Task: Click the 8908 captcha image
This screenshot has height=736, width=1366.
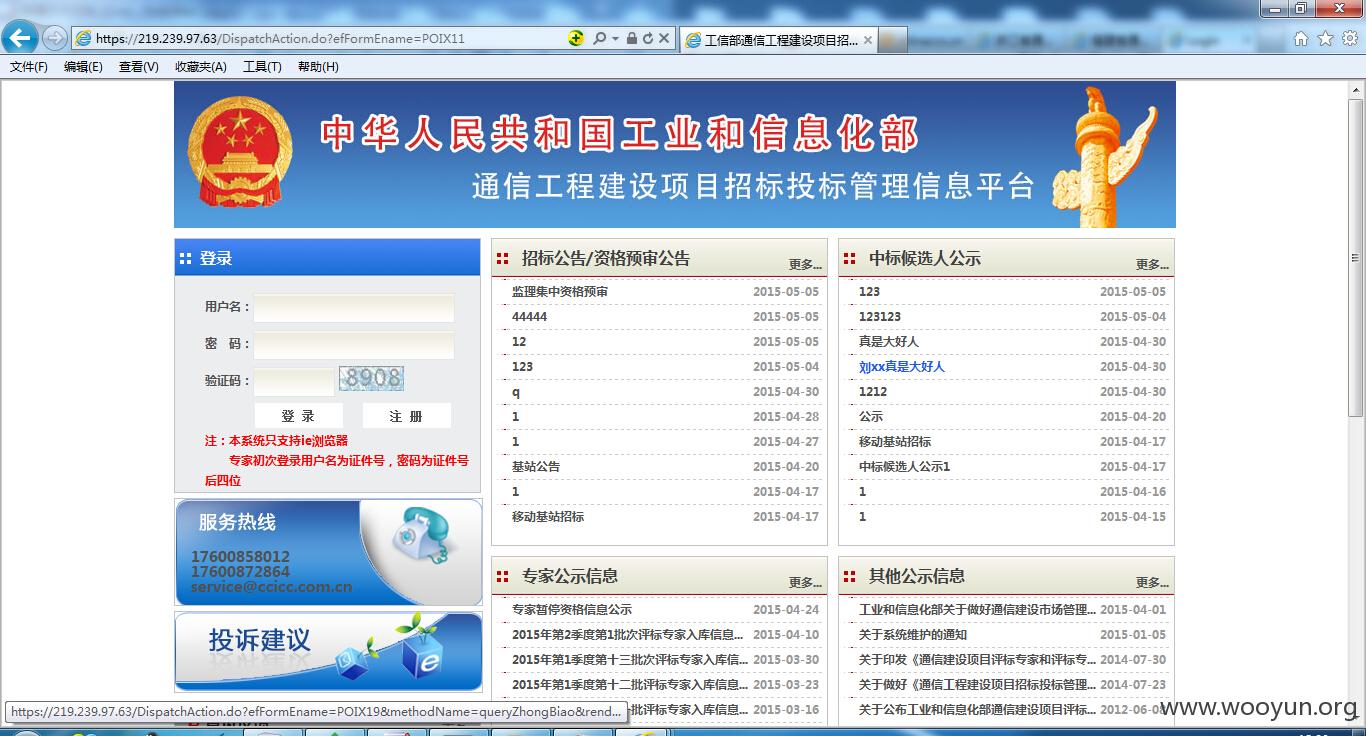Action: pos(372,378)
